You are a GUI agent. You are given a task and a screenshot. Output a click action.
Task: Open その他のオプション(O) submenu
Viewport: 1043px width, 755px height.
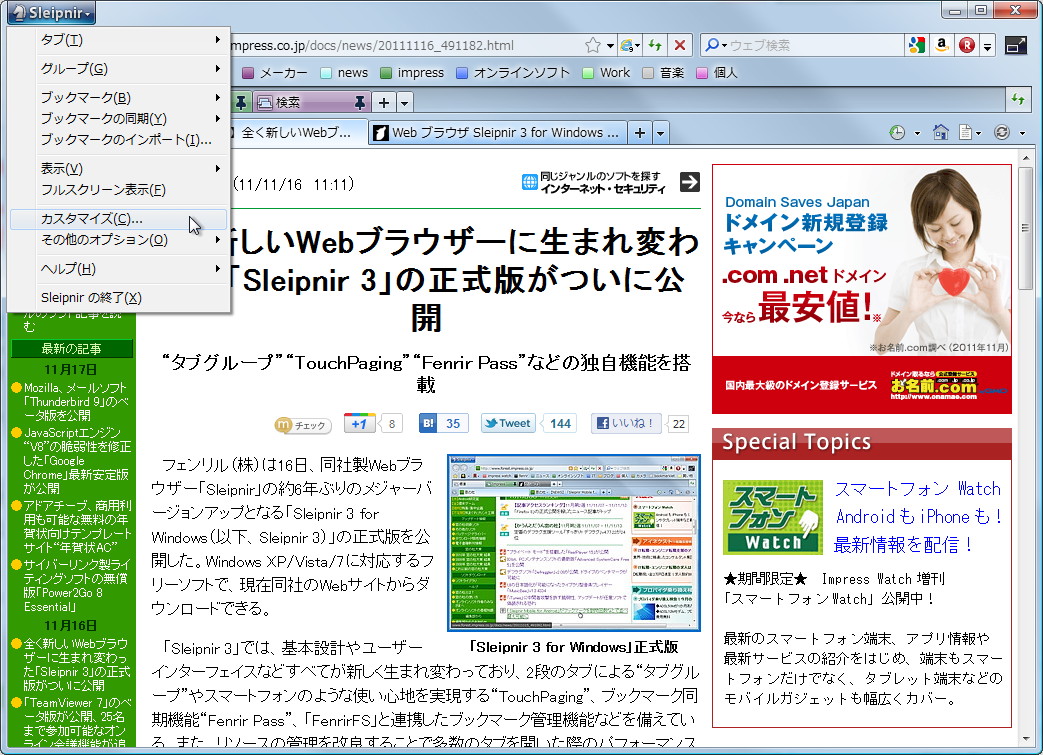tap(119, 239)
